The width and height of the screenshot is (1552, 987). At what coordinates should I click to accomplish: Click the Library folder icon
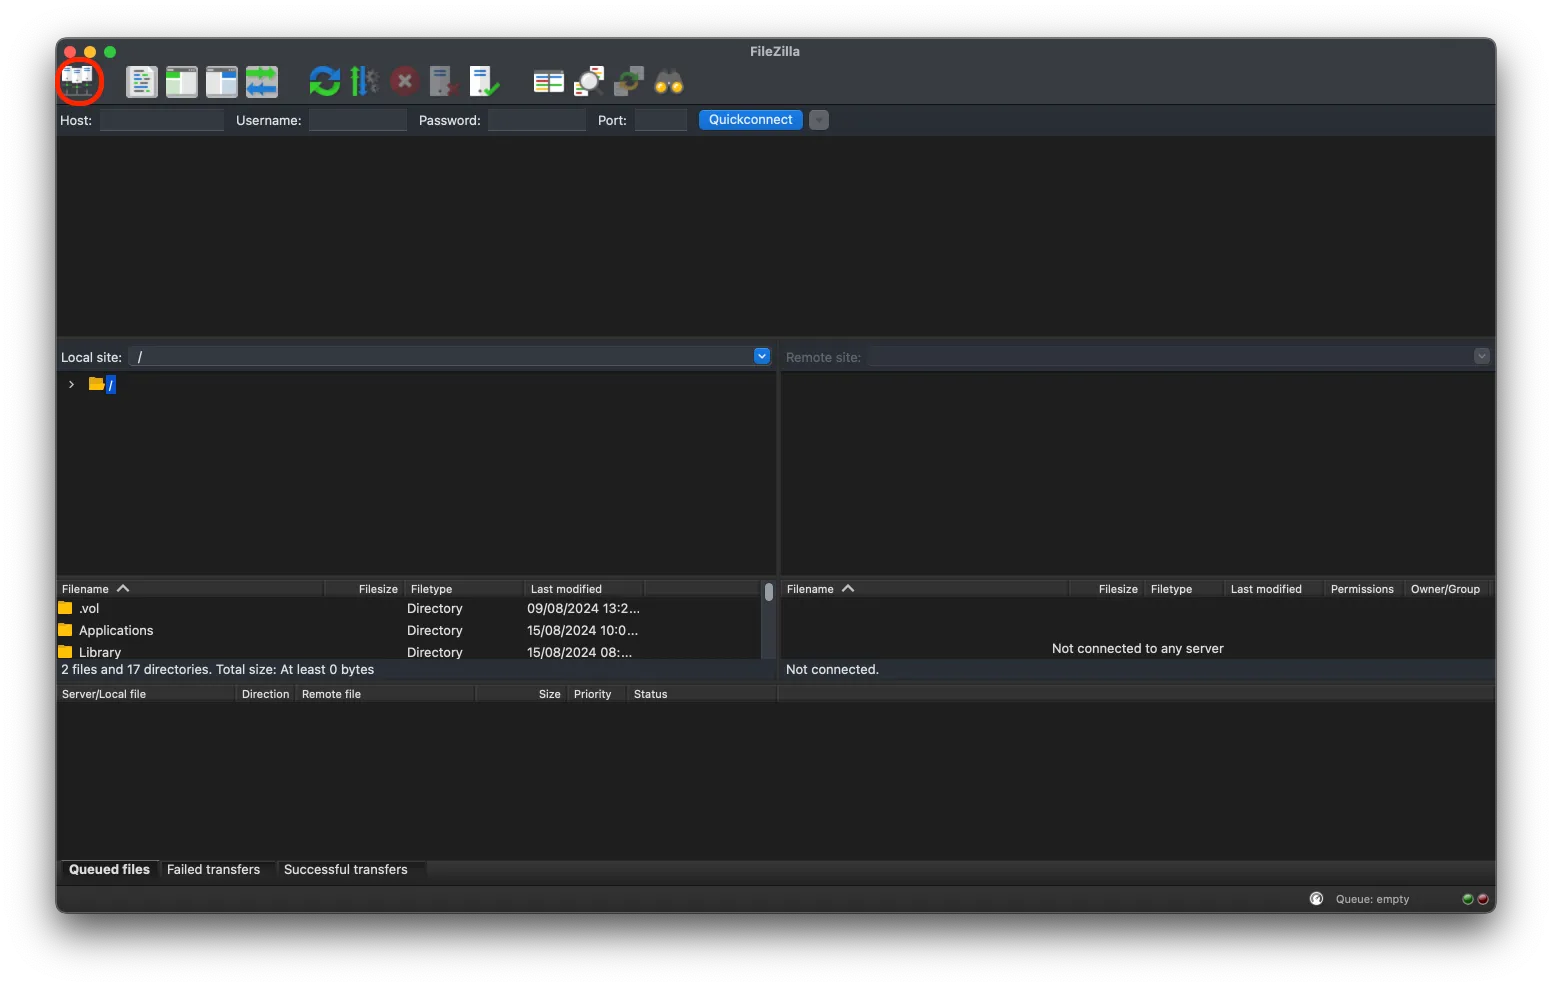[66, 652]
